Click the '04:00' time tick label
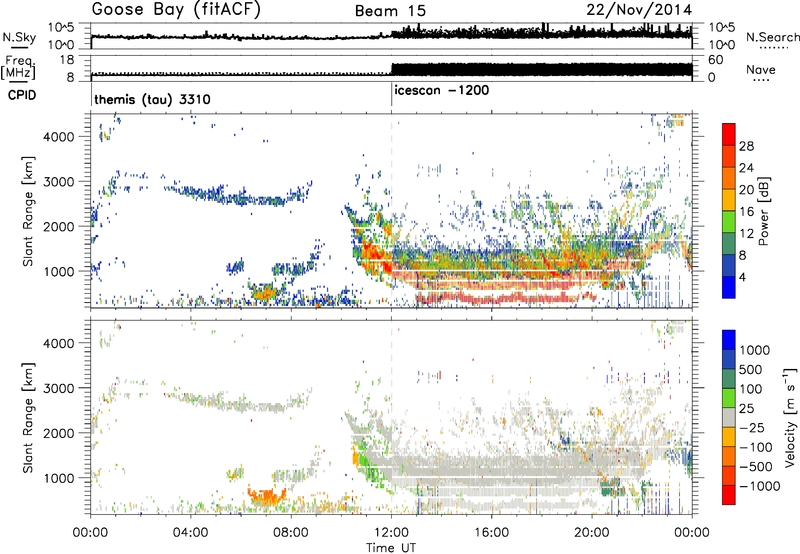This screenshot has width=800, height=554. click(x=190, y=533)
